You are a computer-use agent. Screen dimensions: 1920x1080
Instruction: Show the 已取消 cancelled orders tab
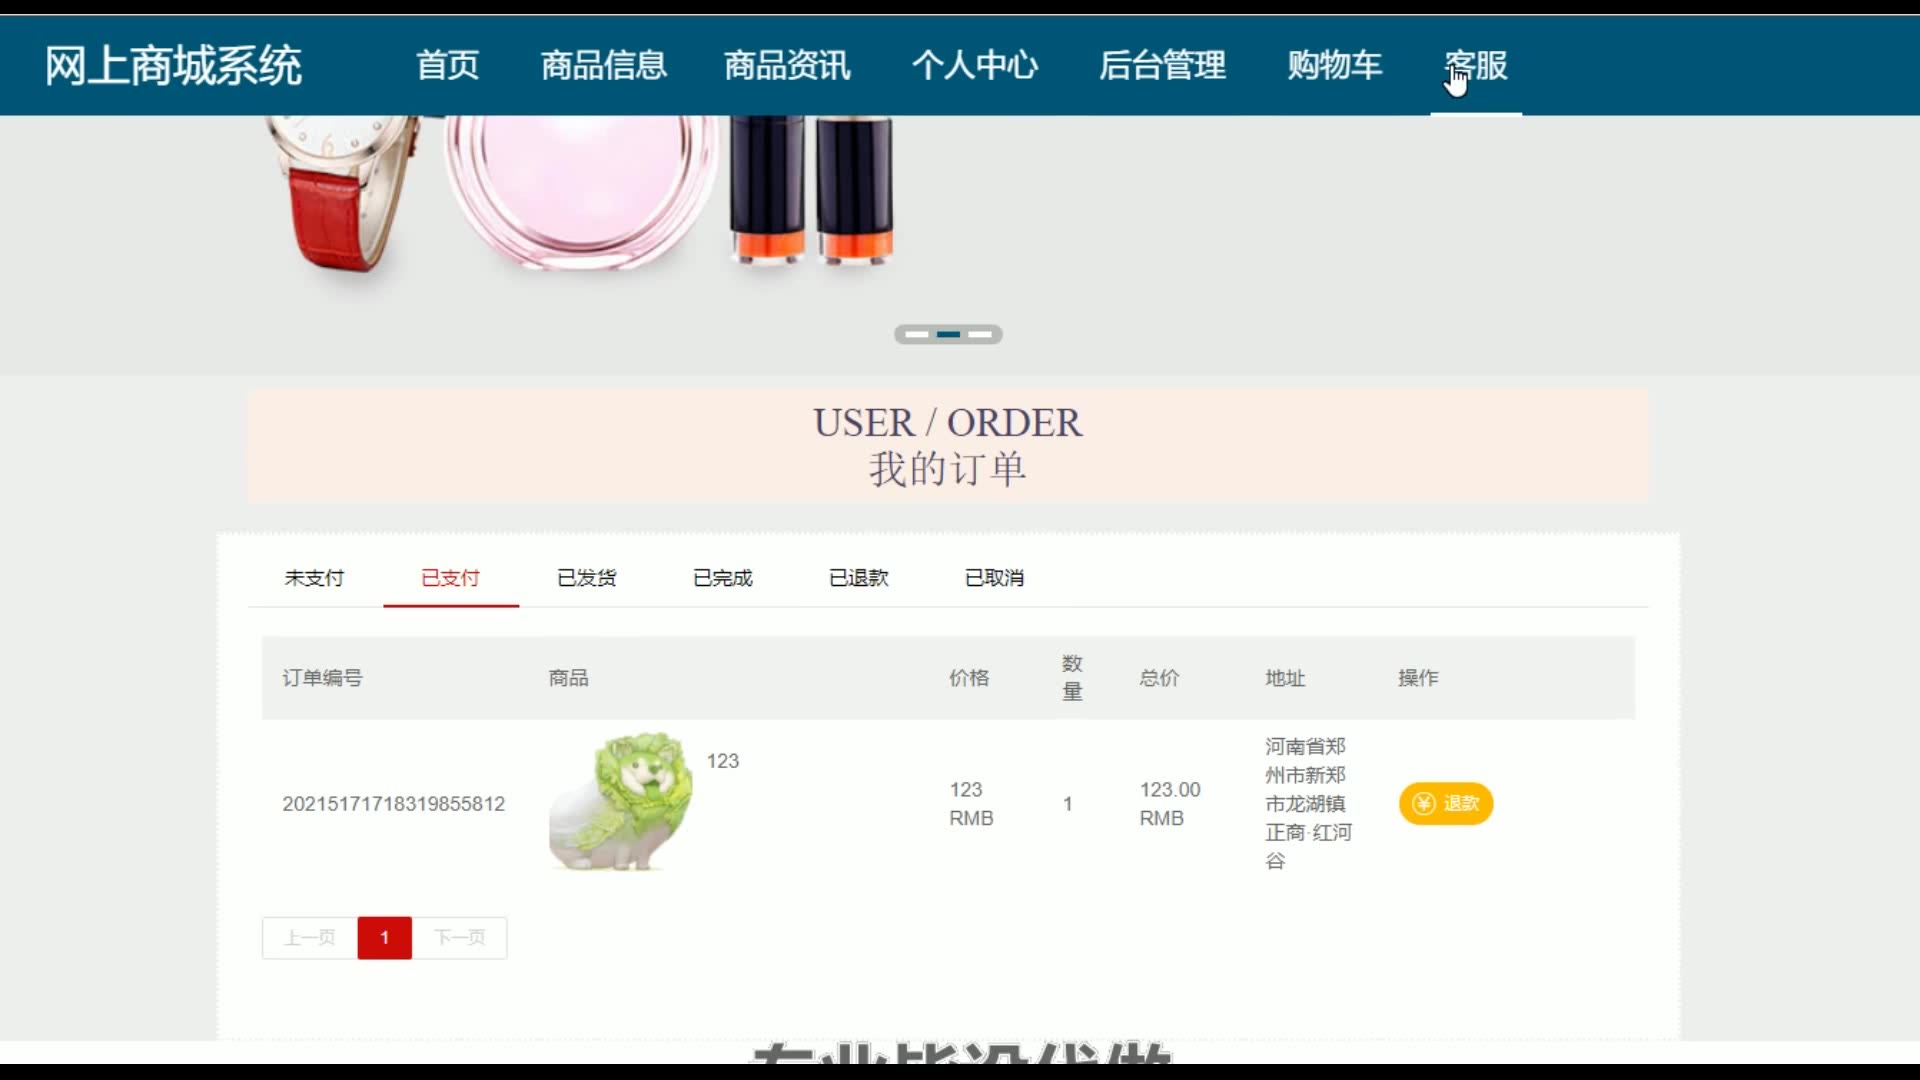(x=994, y=578)
